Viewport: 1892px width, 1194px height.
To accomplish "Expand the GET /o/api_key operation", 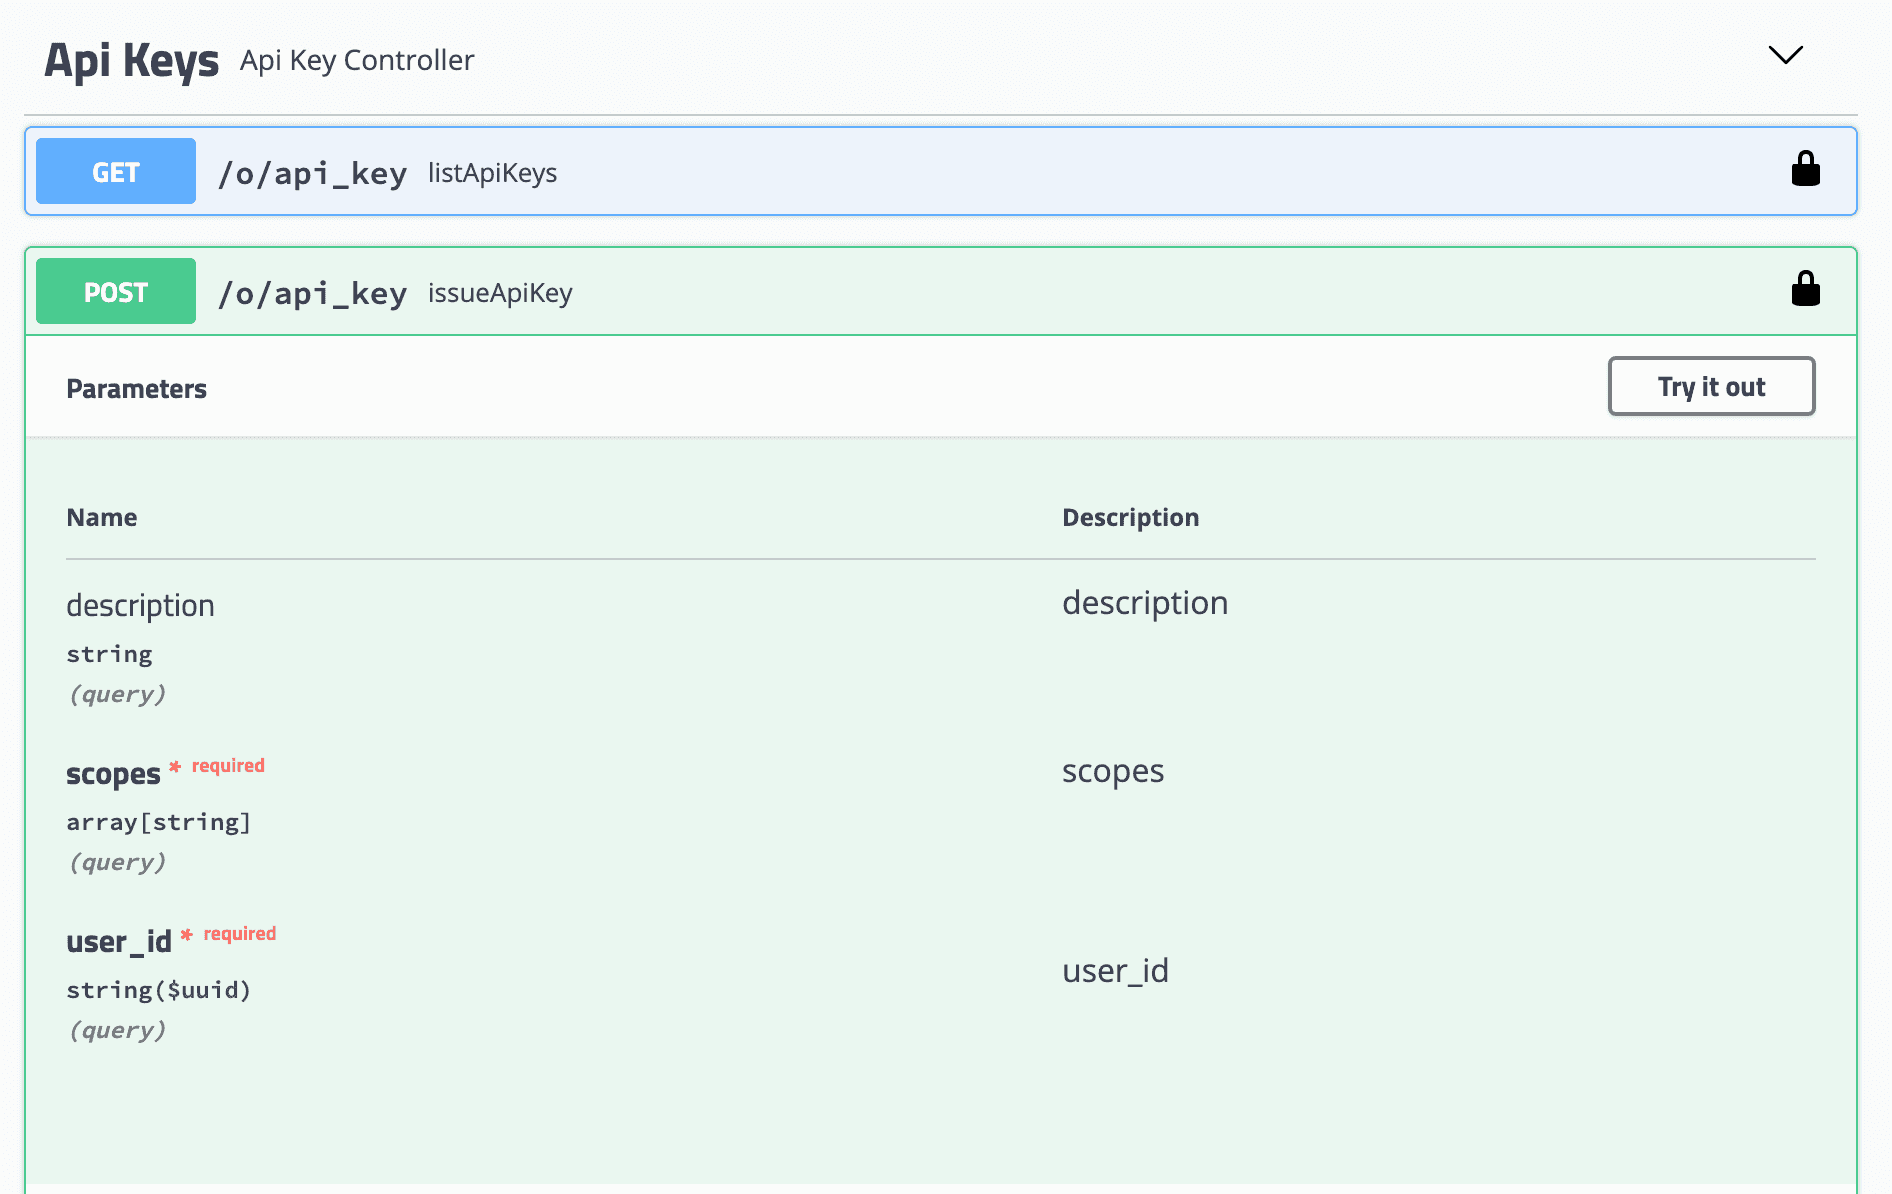I will click(312, 173).
